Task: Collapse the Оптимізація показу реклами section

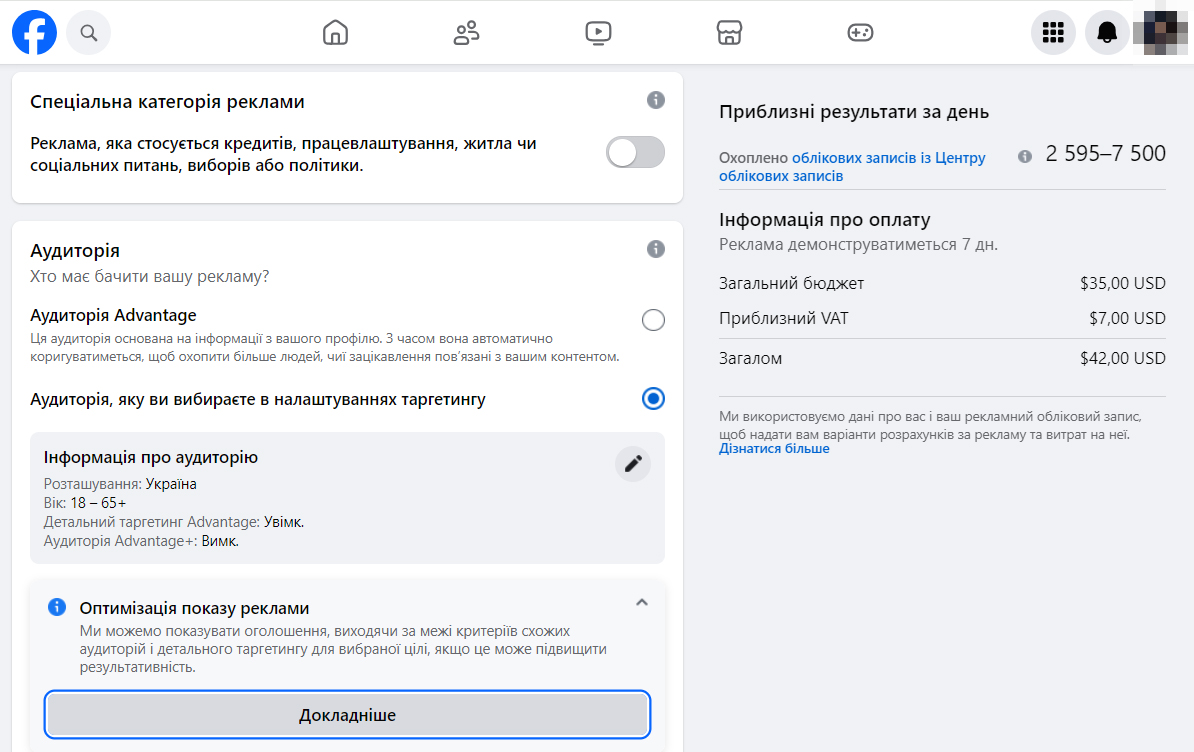Action: tap(644, 602)
